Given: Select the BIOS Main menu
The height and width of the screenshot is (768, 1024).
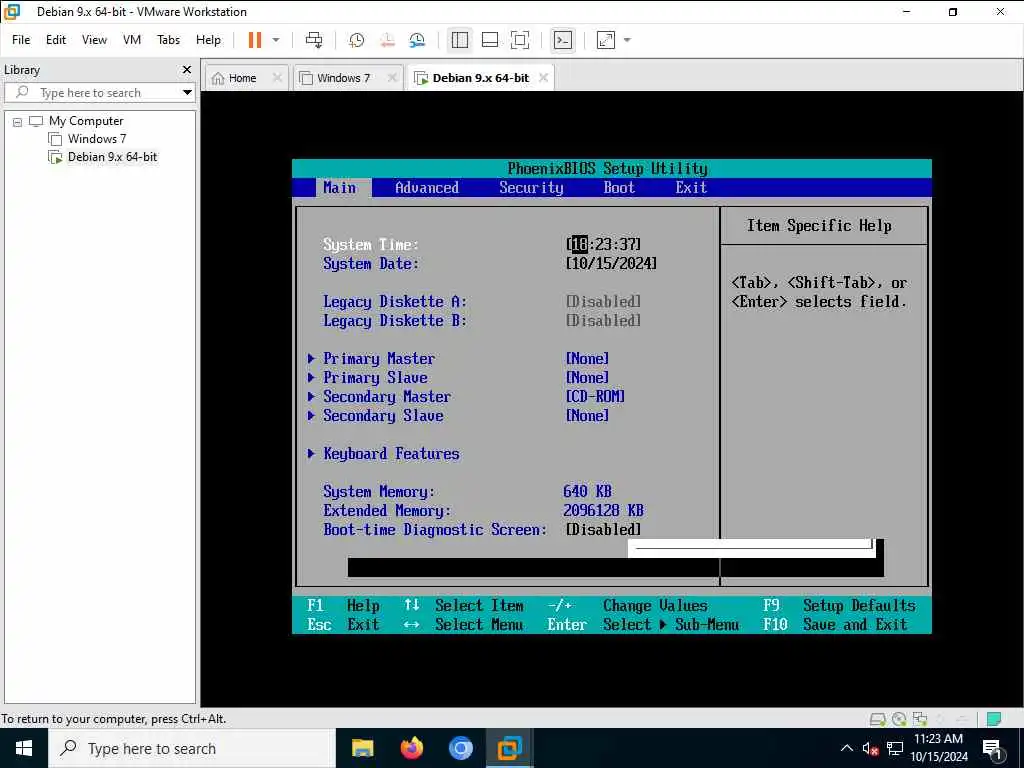Looking at the screenshot, I should click(340, 188).
